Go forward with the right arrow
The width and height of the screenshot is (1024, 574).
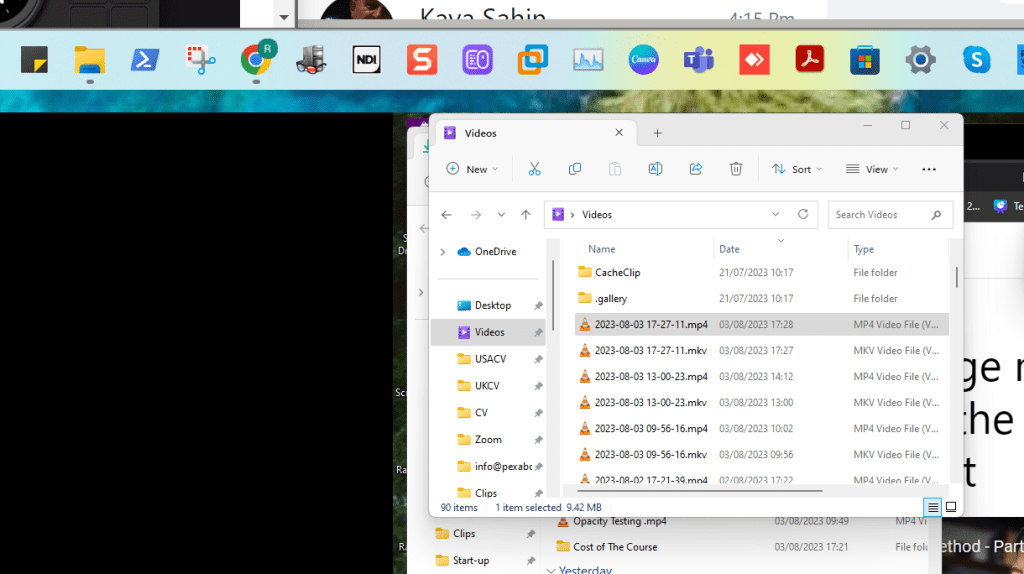[475, 215]
